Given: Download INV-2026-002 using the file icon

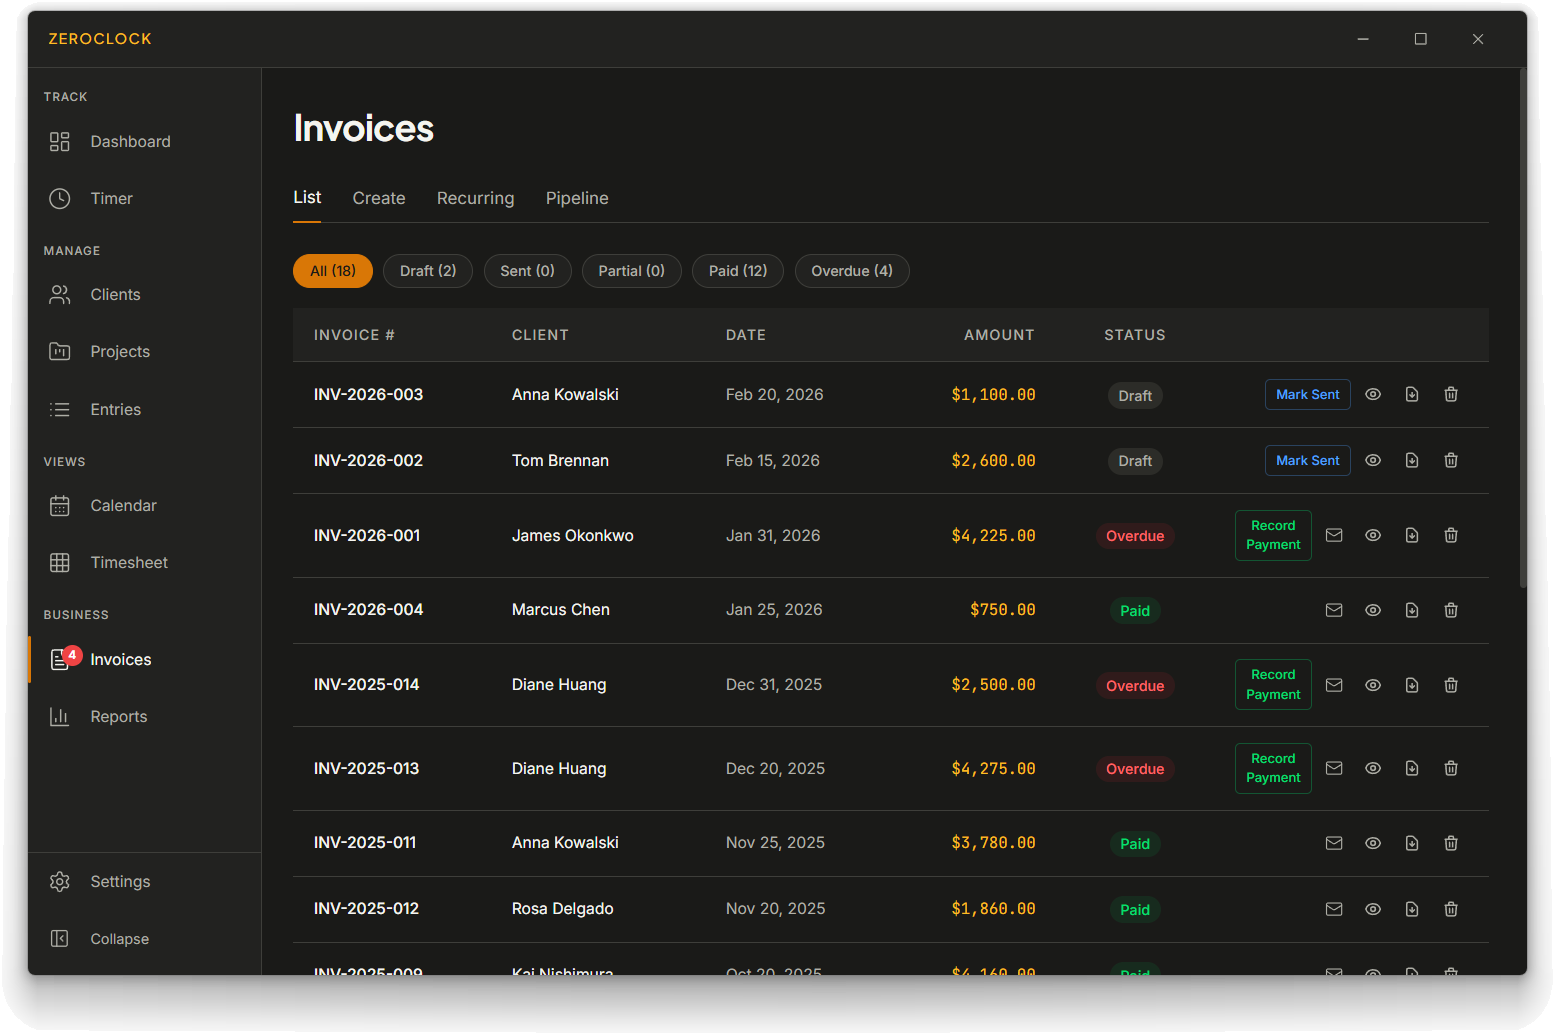Looking at the screenshot, I should pos(1411,461).
